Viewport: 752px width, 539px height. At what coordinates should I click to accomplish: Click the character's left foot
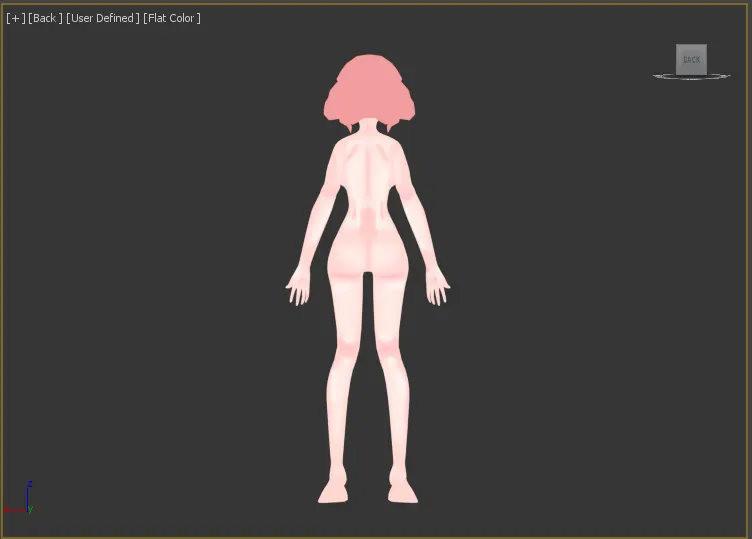point(335,493)
